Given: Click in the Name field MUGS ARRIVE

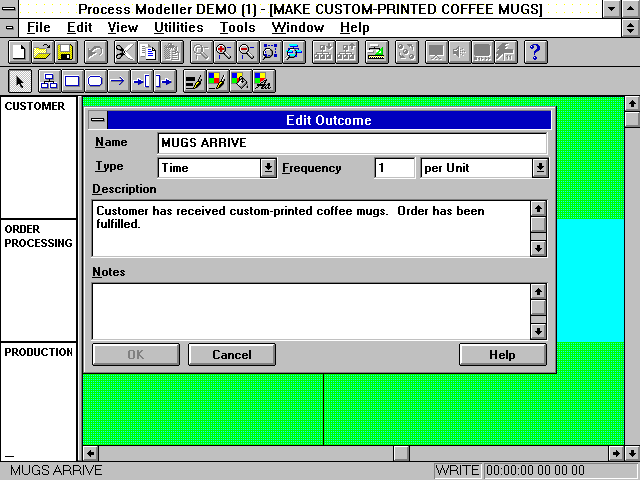Looking at the screenshot, I should (350, 143).
